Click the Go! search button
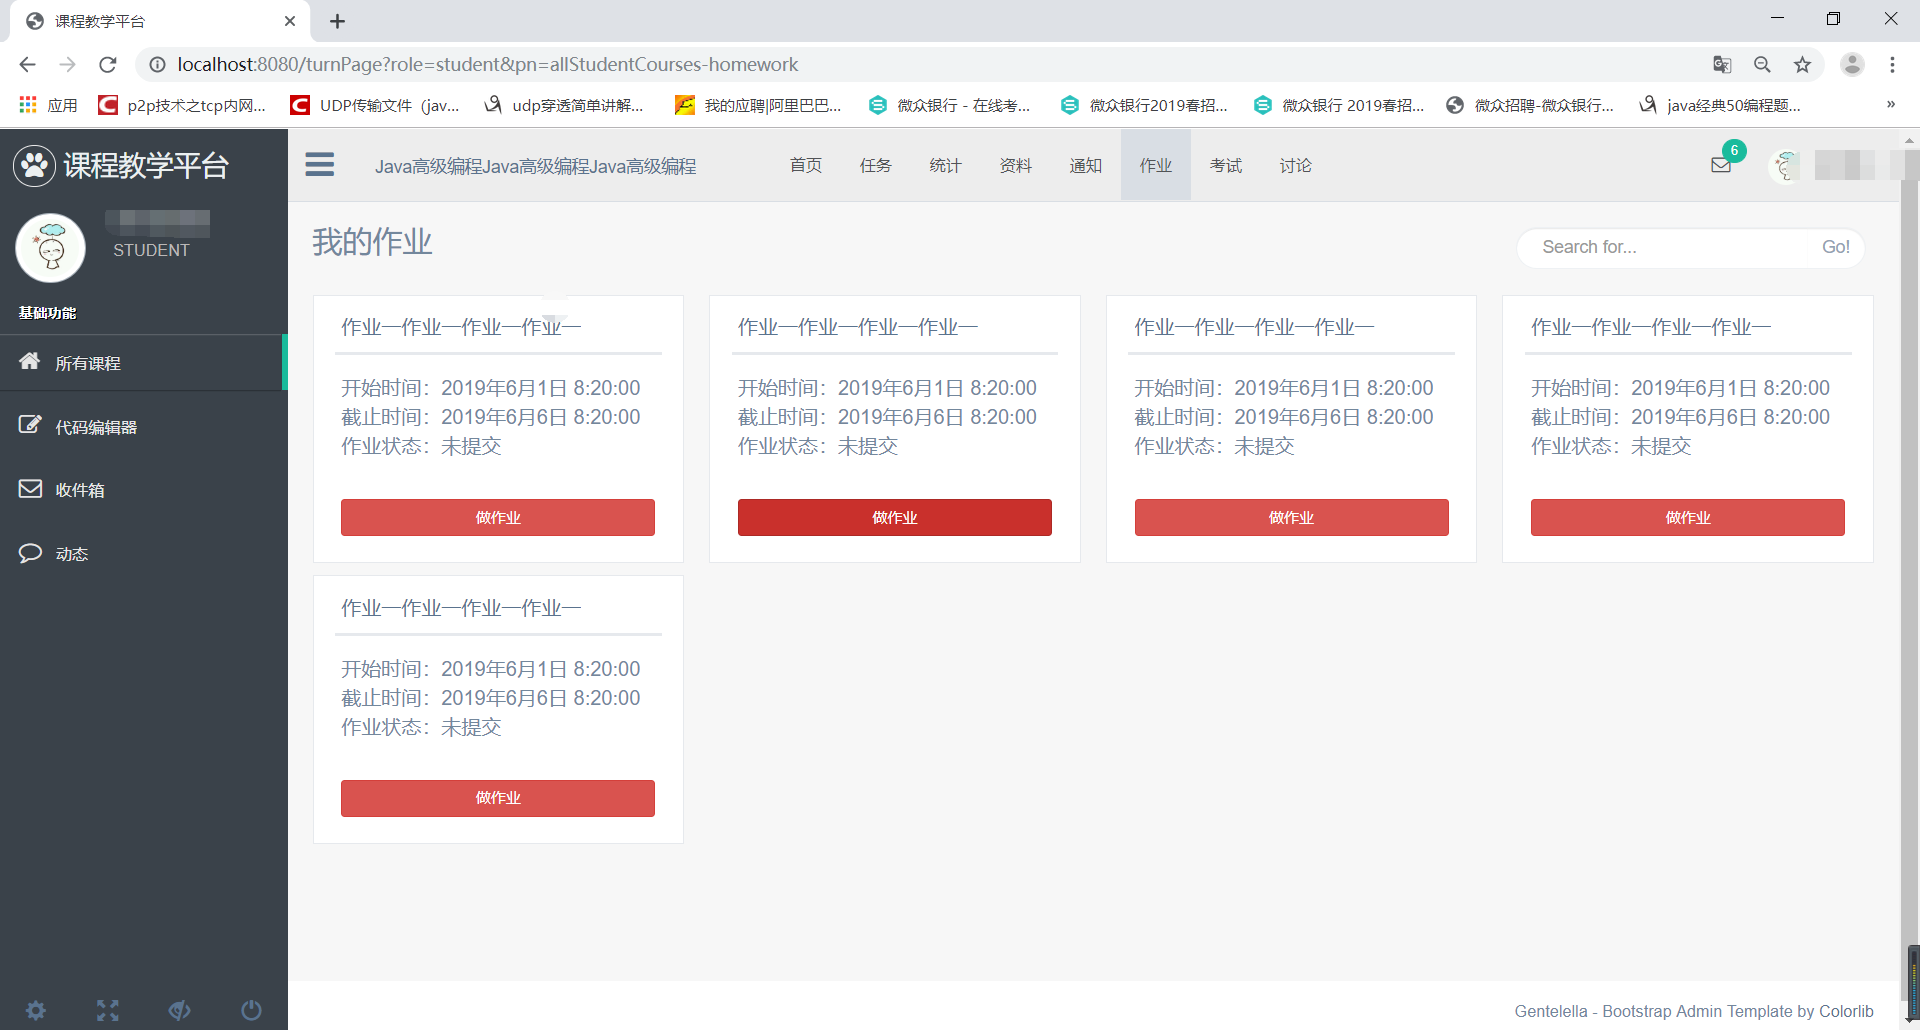 (x=1836, y=247)
